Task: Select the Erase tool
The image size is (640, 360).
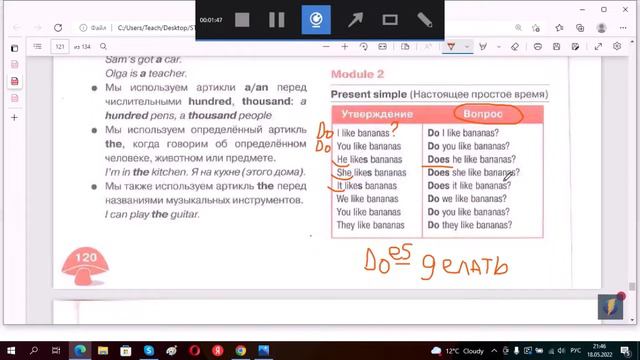Action: [x=515, y=47]
